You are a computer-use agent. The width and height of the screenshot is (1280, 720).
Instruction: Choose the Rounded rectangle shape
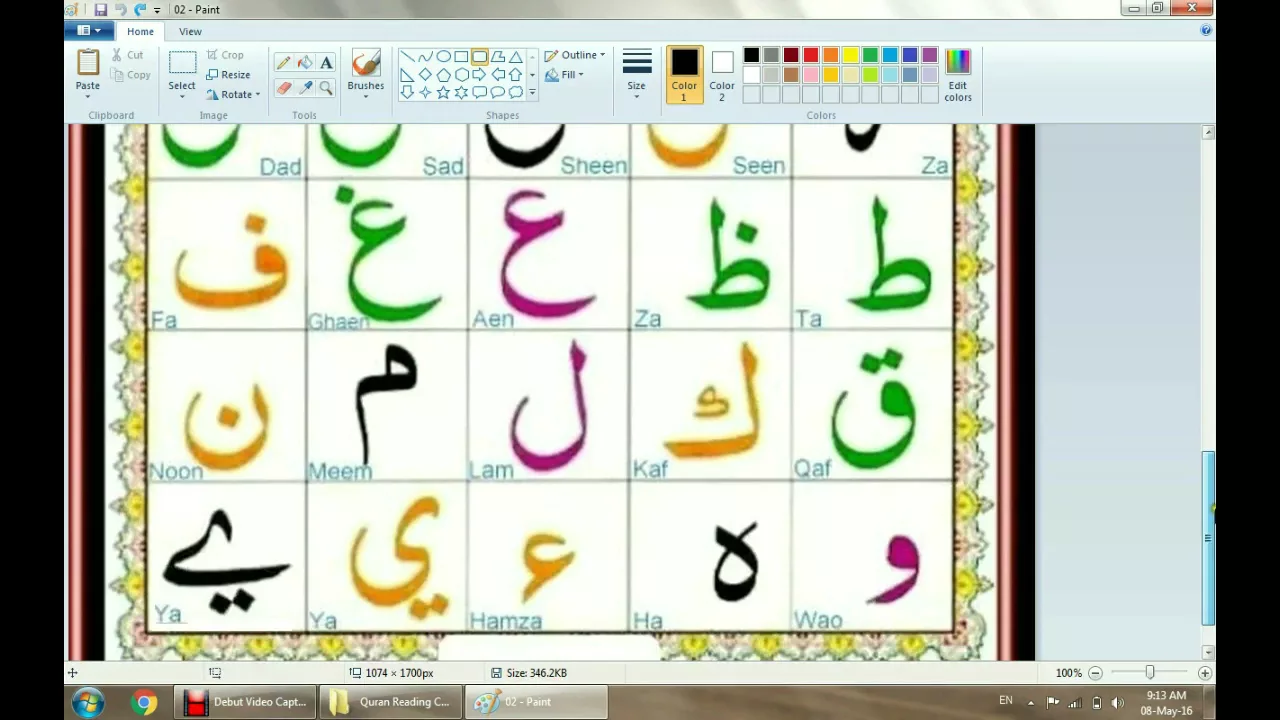point(479,57)
